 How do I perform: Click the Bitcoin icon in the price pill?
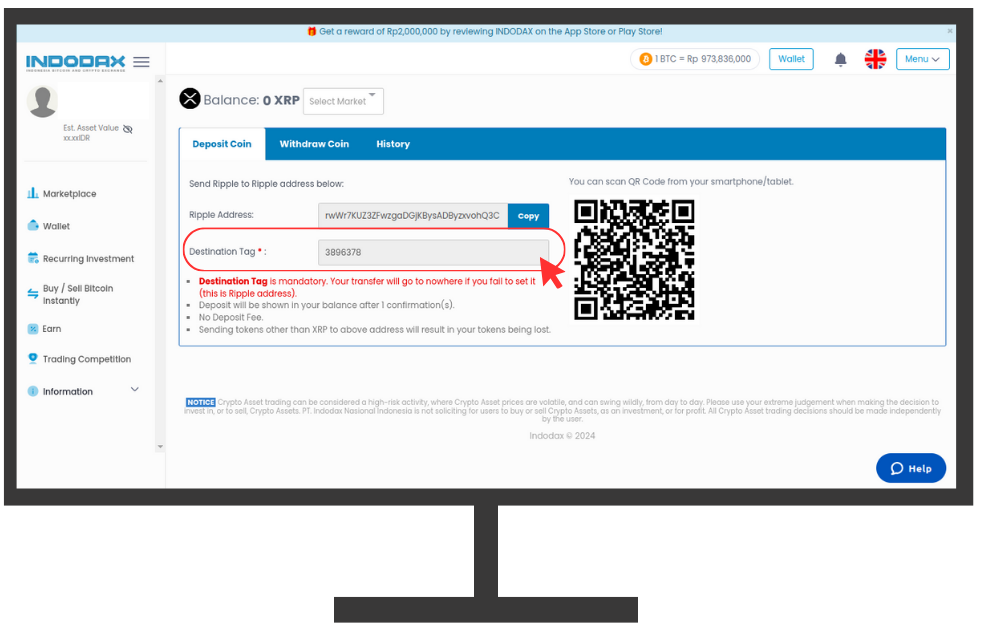(646, 59)
